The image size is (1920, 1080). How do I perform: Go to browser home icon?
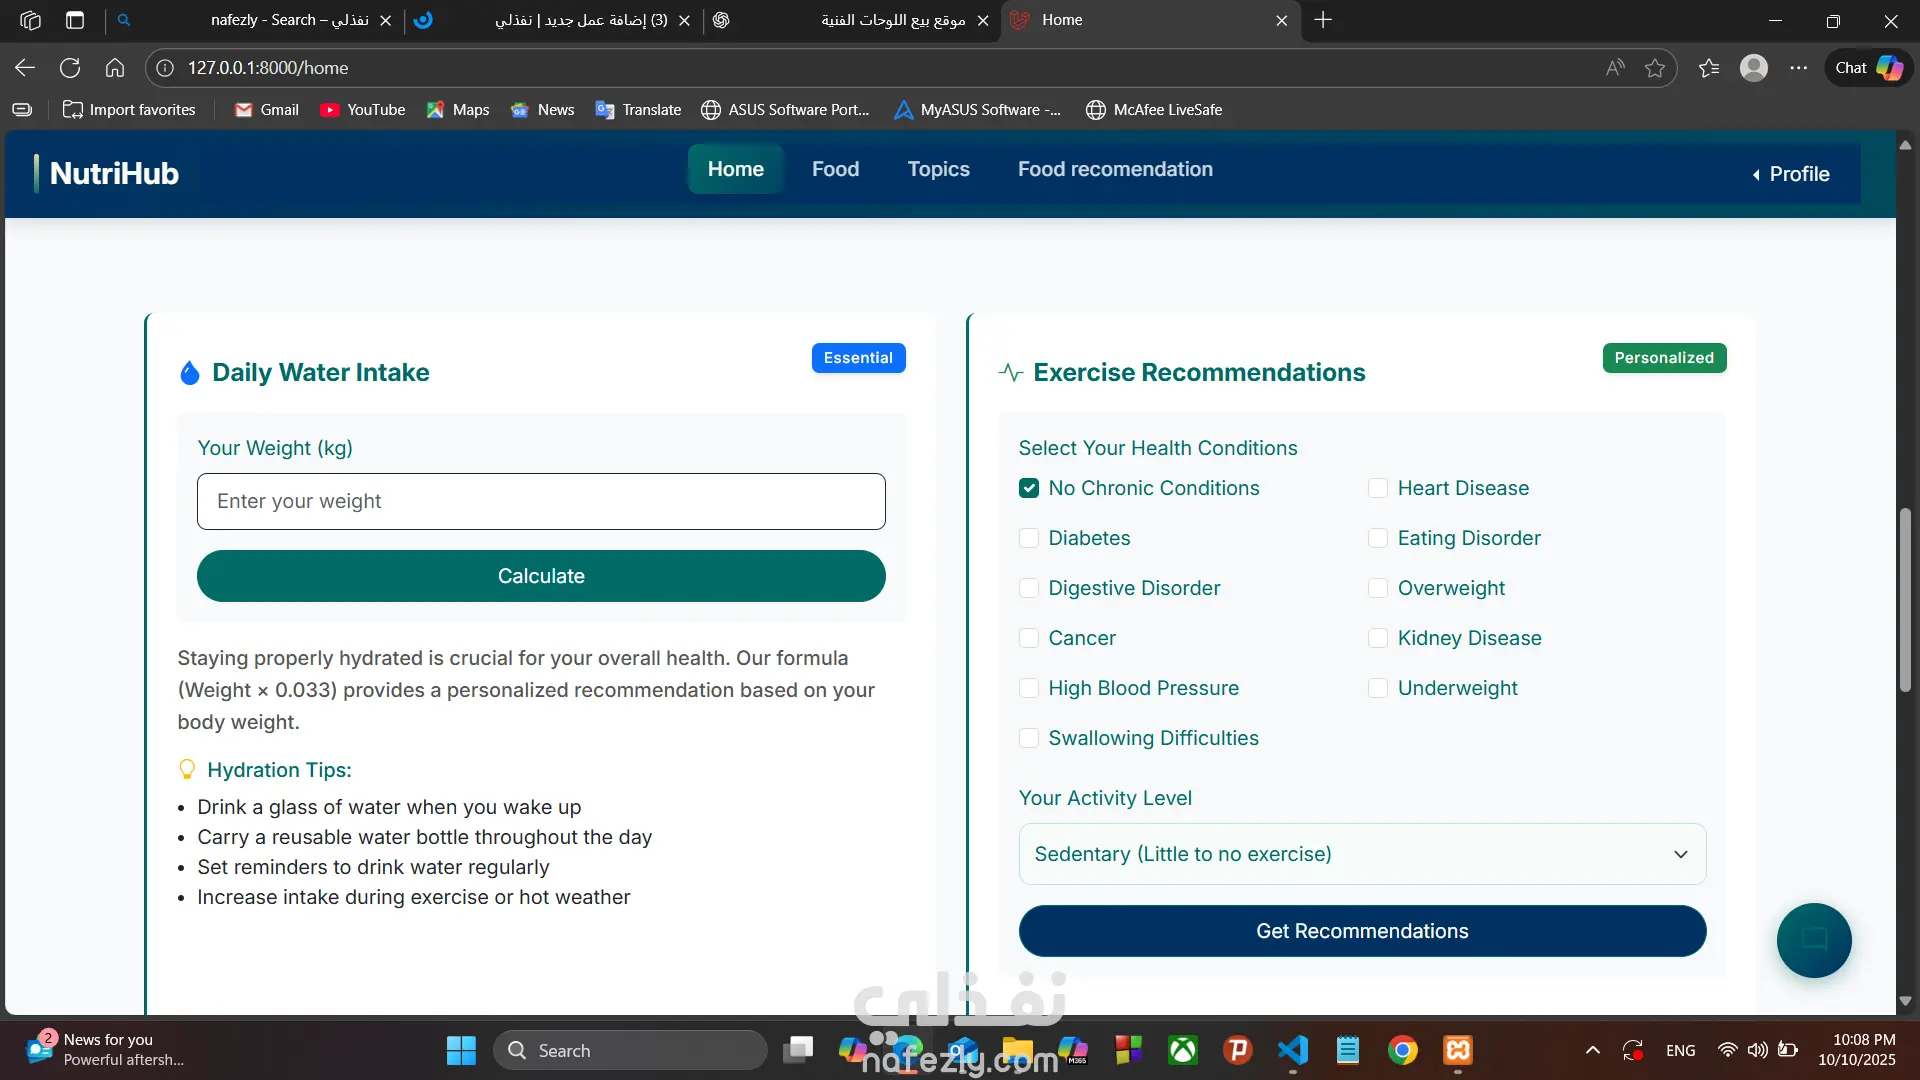(115, 68)
